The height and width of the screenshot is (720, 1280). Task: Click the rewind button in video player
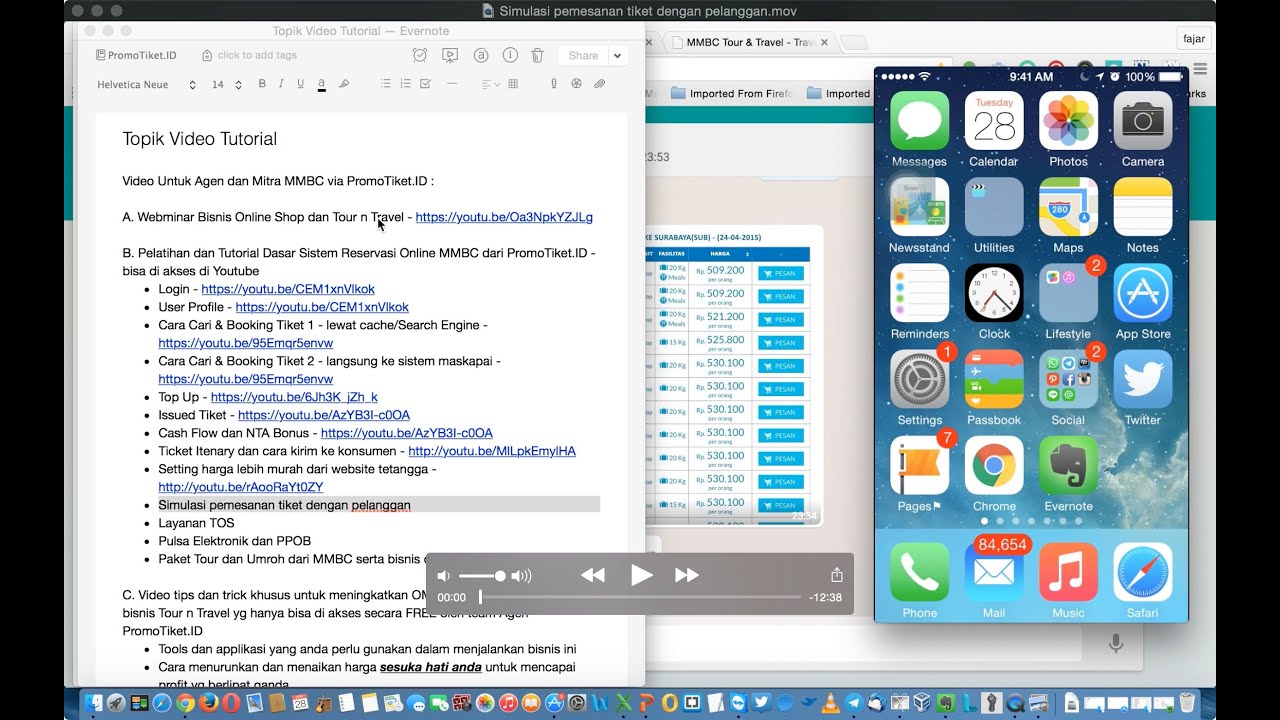(x=593, y=575)
